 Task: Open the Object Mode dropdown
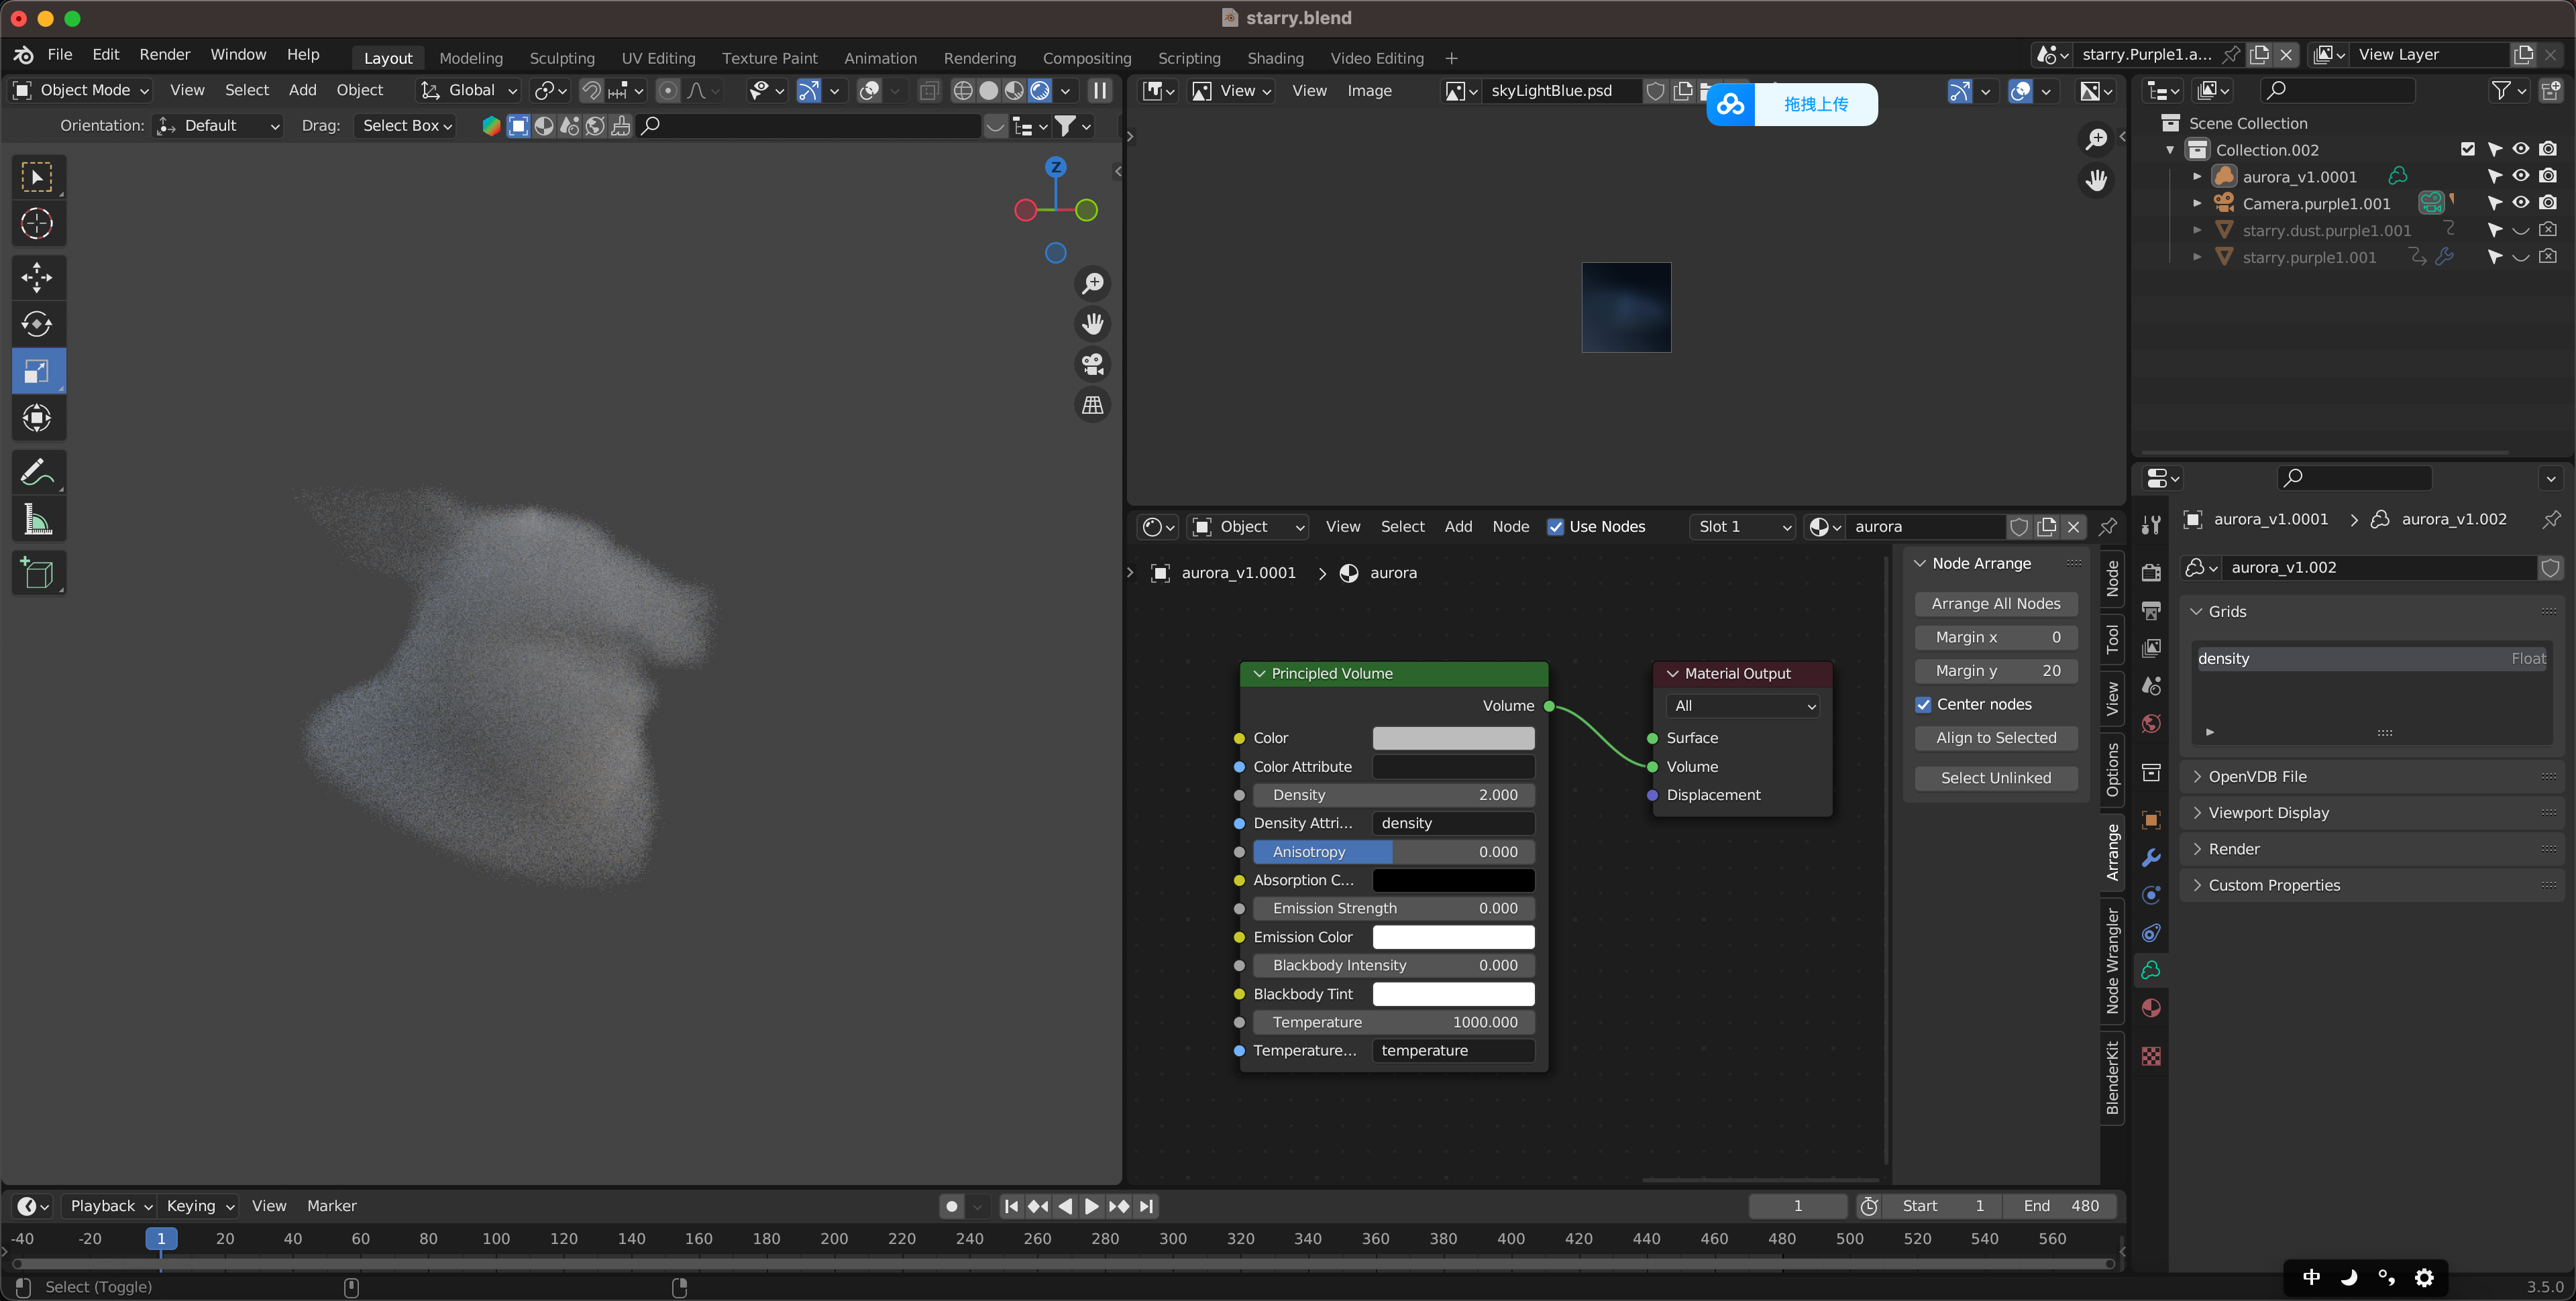[x=80, y=91]
